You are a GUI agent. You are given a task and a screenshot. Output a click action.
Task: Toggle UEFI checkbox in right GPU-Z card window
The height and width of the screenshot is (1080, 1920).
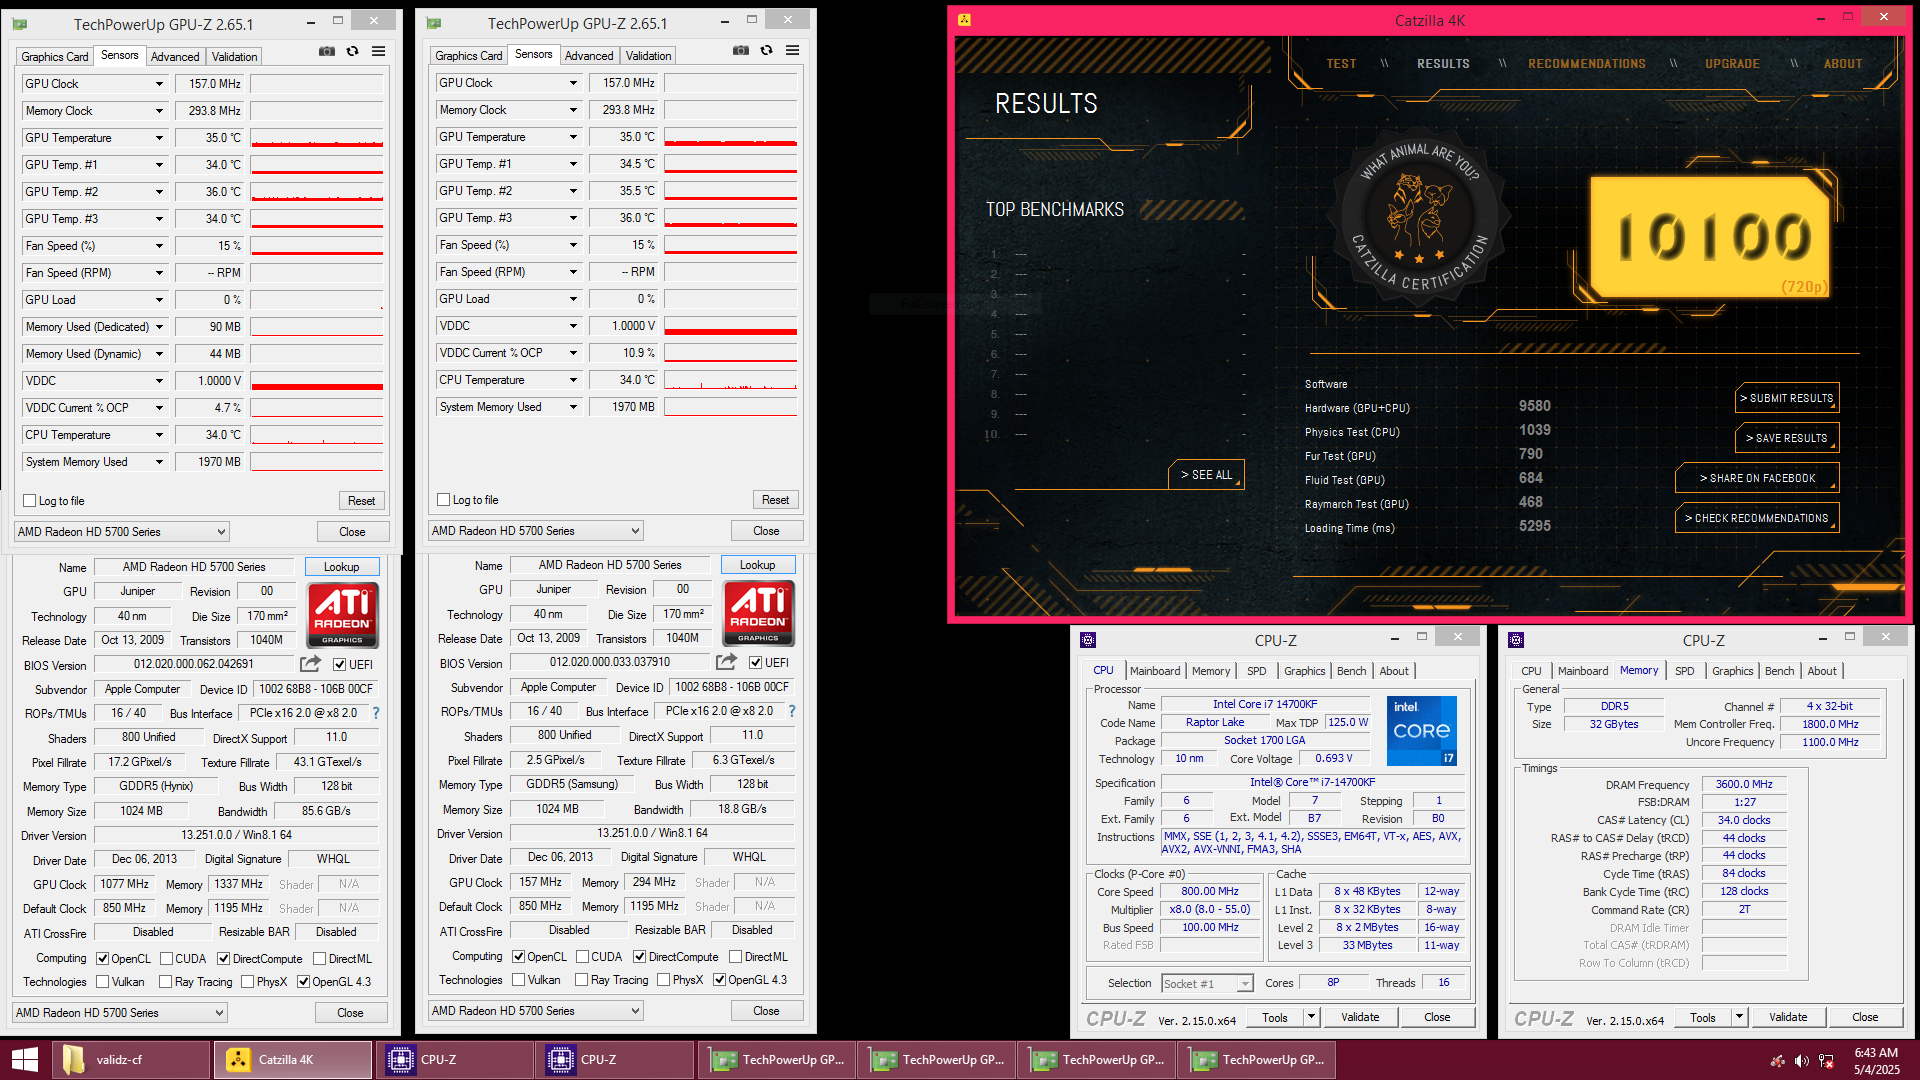(x=756, y=663)
